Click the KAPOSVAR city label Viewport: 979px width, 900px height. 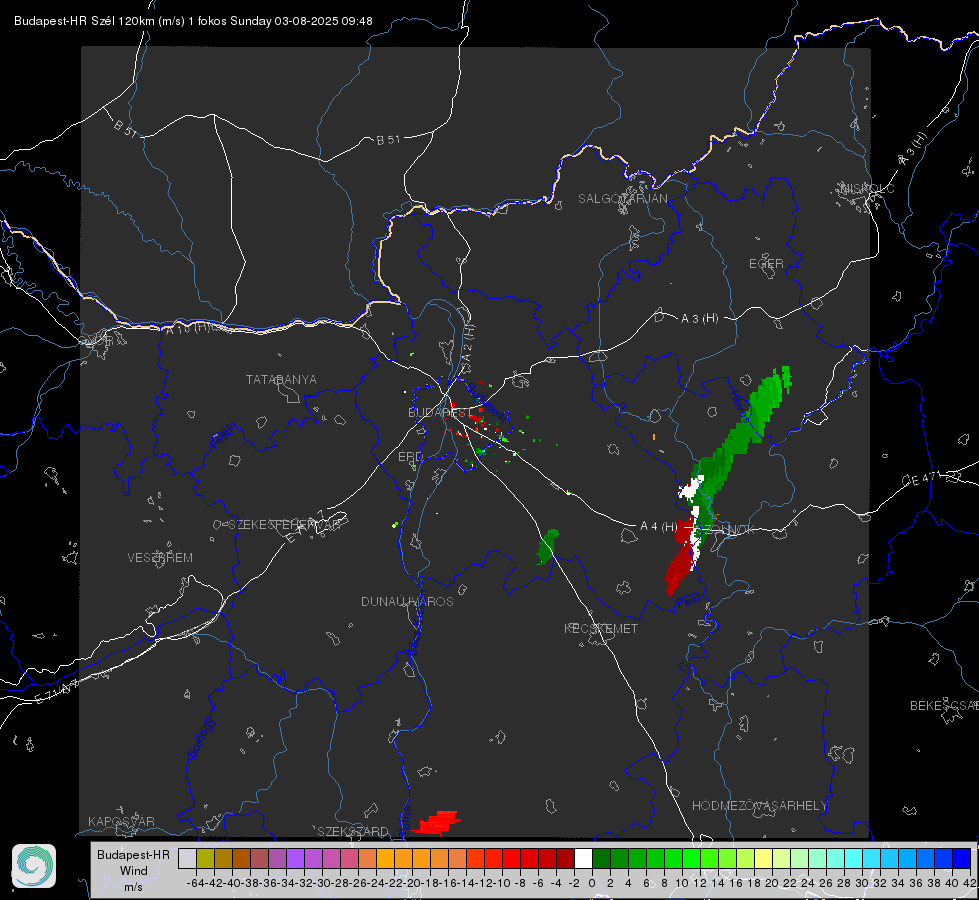point(121,821)
